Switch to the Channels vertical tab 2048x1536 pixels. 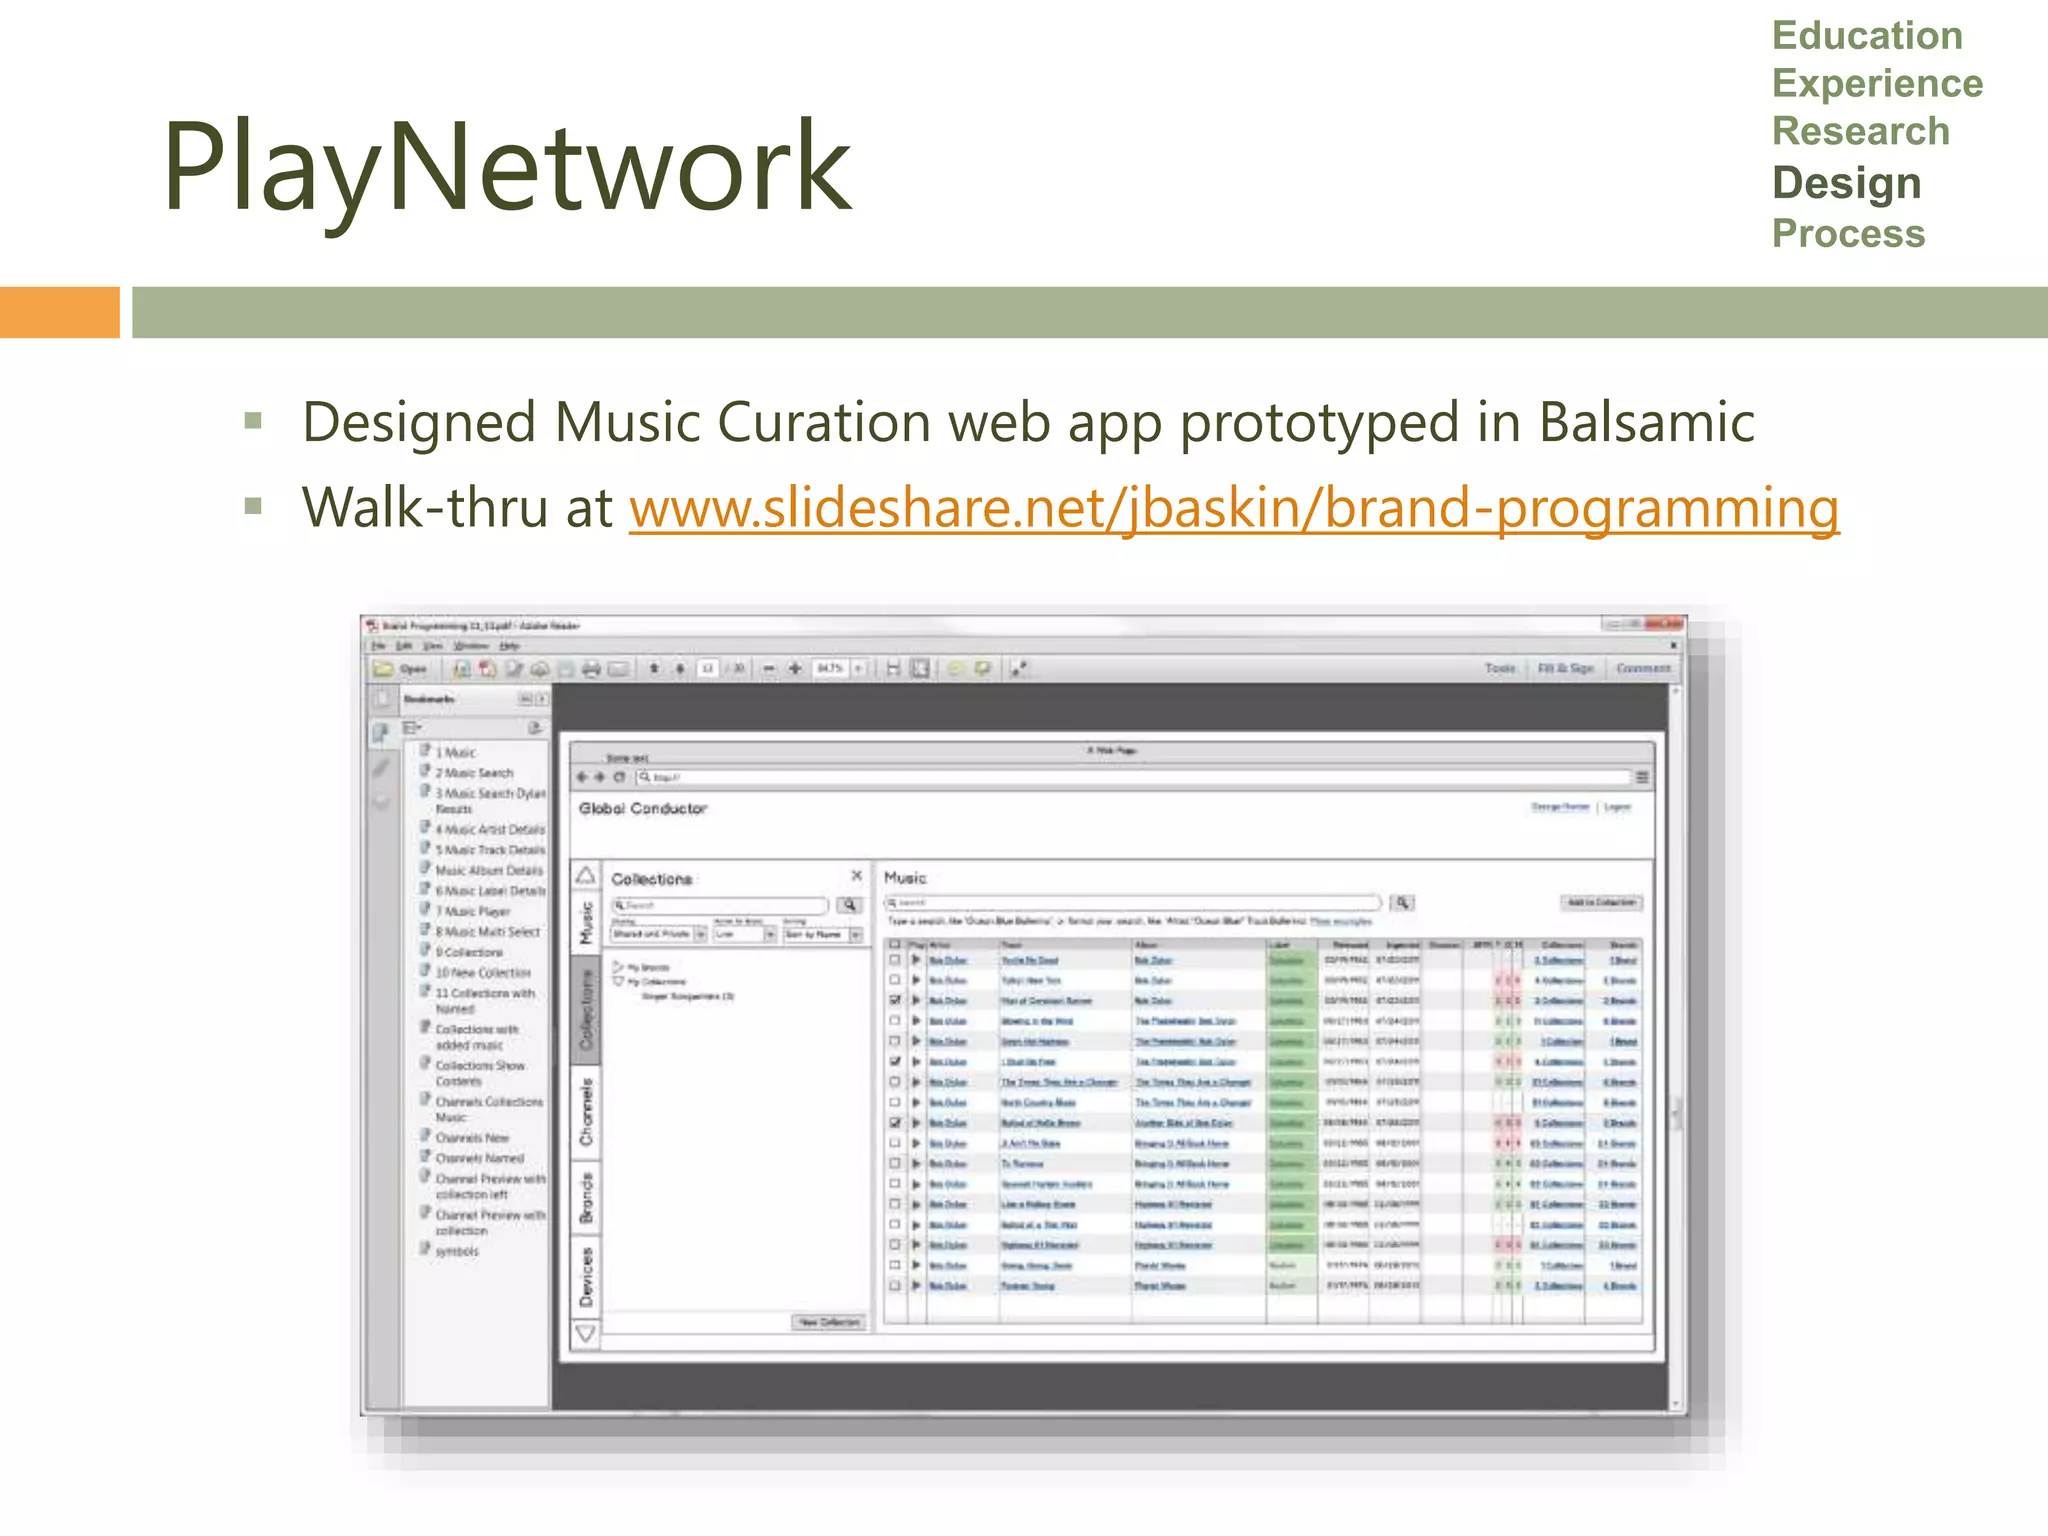coord(586,1113)
